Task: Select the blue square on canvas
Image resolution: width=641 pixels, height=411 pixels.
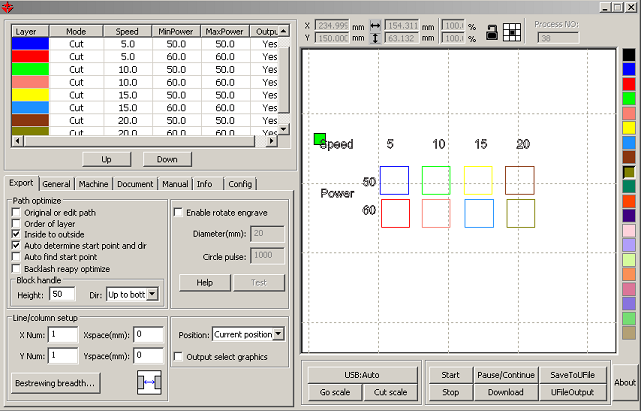Action: point(394,180)
